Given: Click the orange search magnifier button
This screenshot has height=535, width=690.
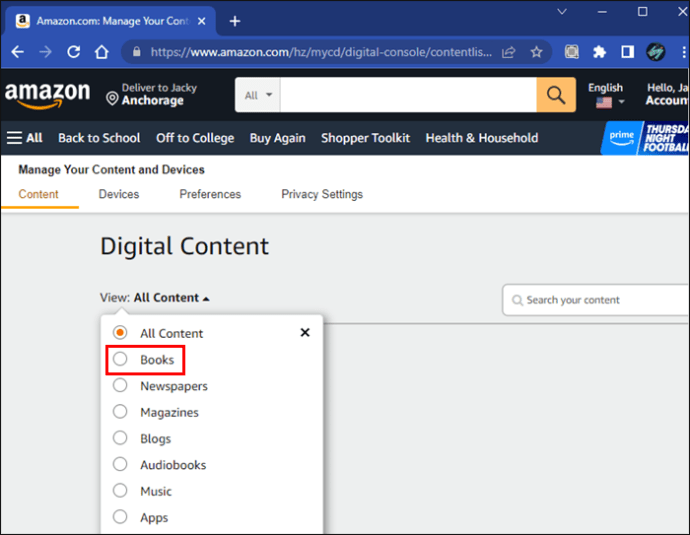Looking at the screenshot, I should 556,95.
